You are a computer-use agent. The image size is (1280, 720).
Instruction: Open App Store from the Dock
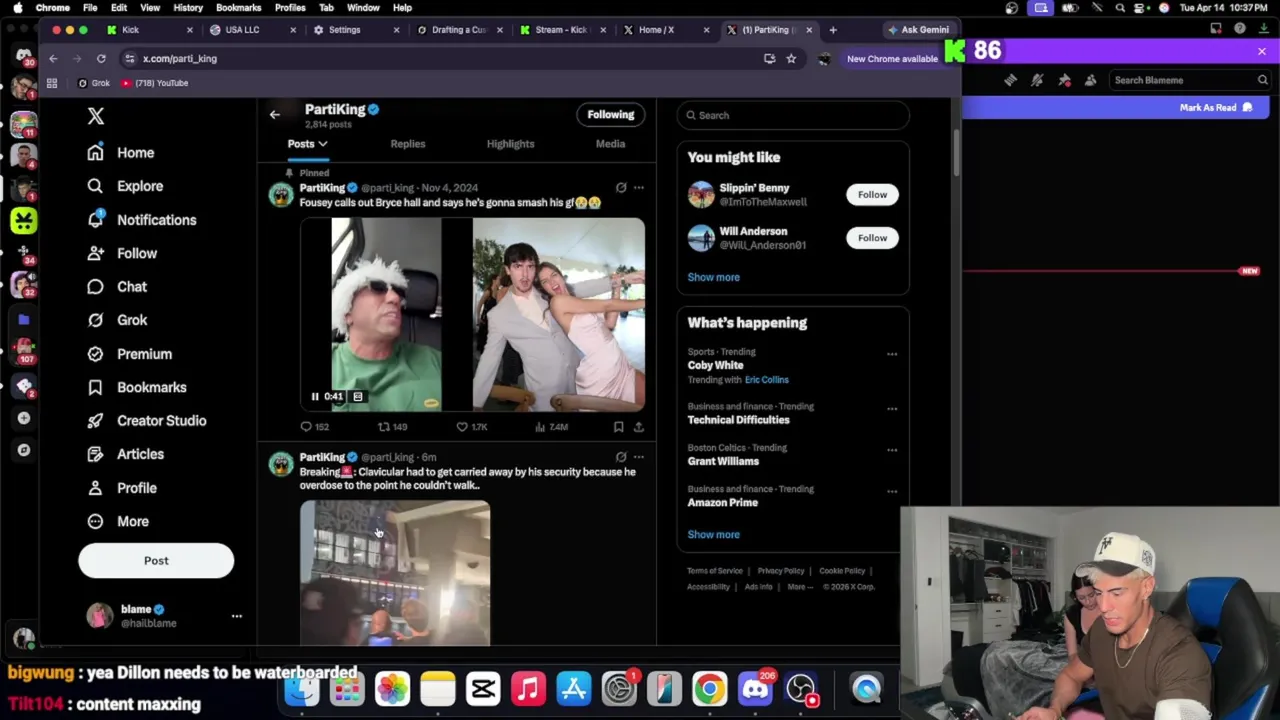(574, 689)
